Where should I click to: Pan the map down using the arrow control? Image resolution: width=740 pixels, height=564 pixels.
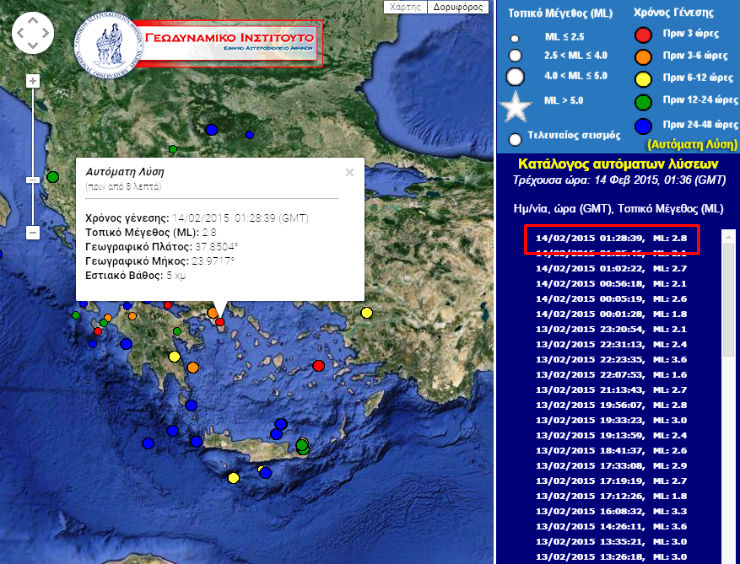pyautogui.click(x=32, y=48)
